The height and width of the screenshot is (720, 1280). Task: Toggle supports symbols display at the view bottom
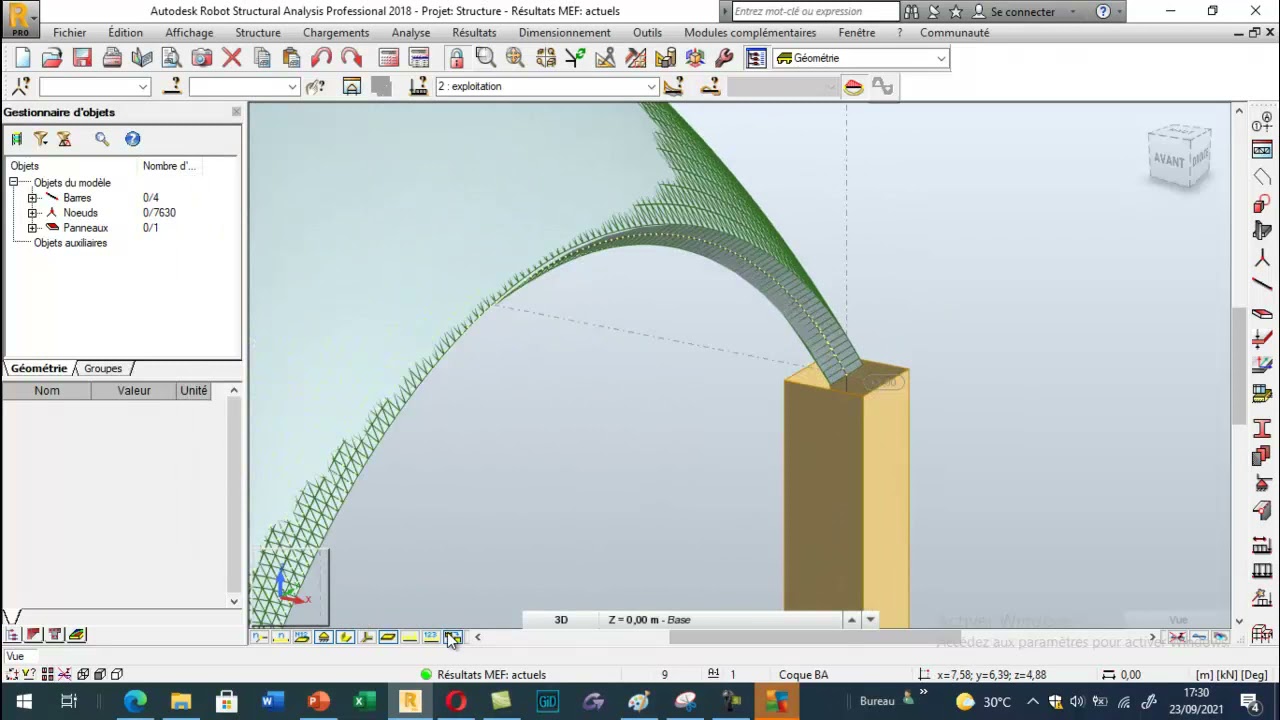click(x=323, y=637)
